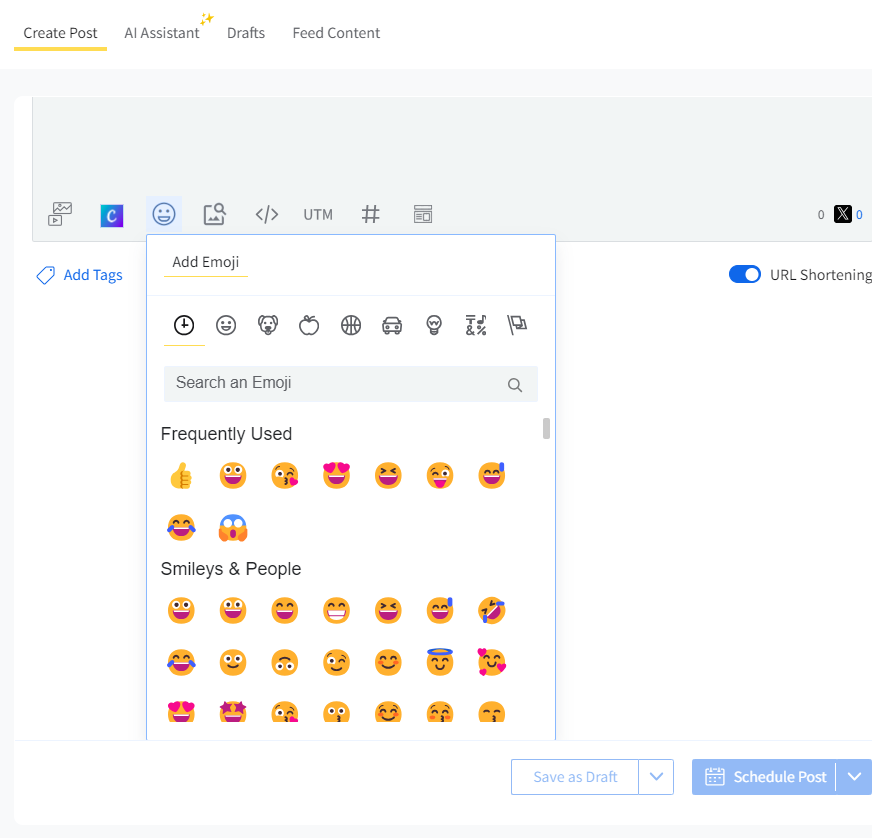Pick the thumbs up emoji
Image resolution: width=872 pixels, height=838 pixels.
click(x=181, y=476)
